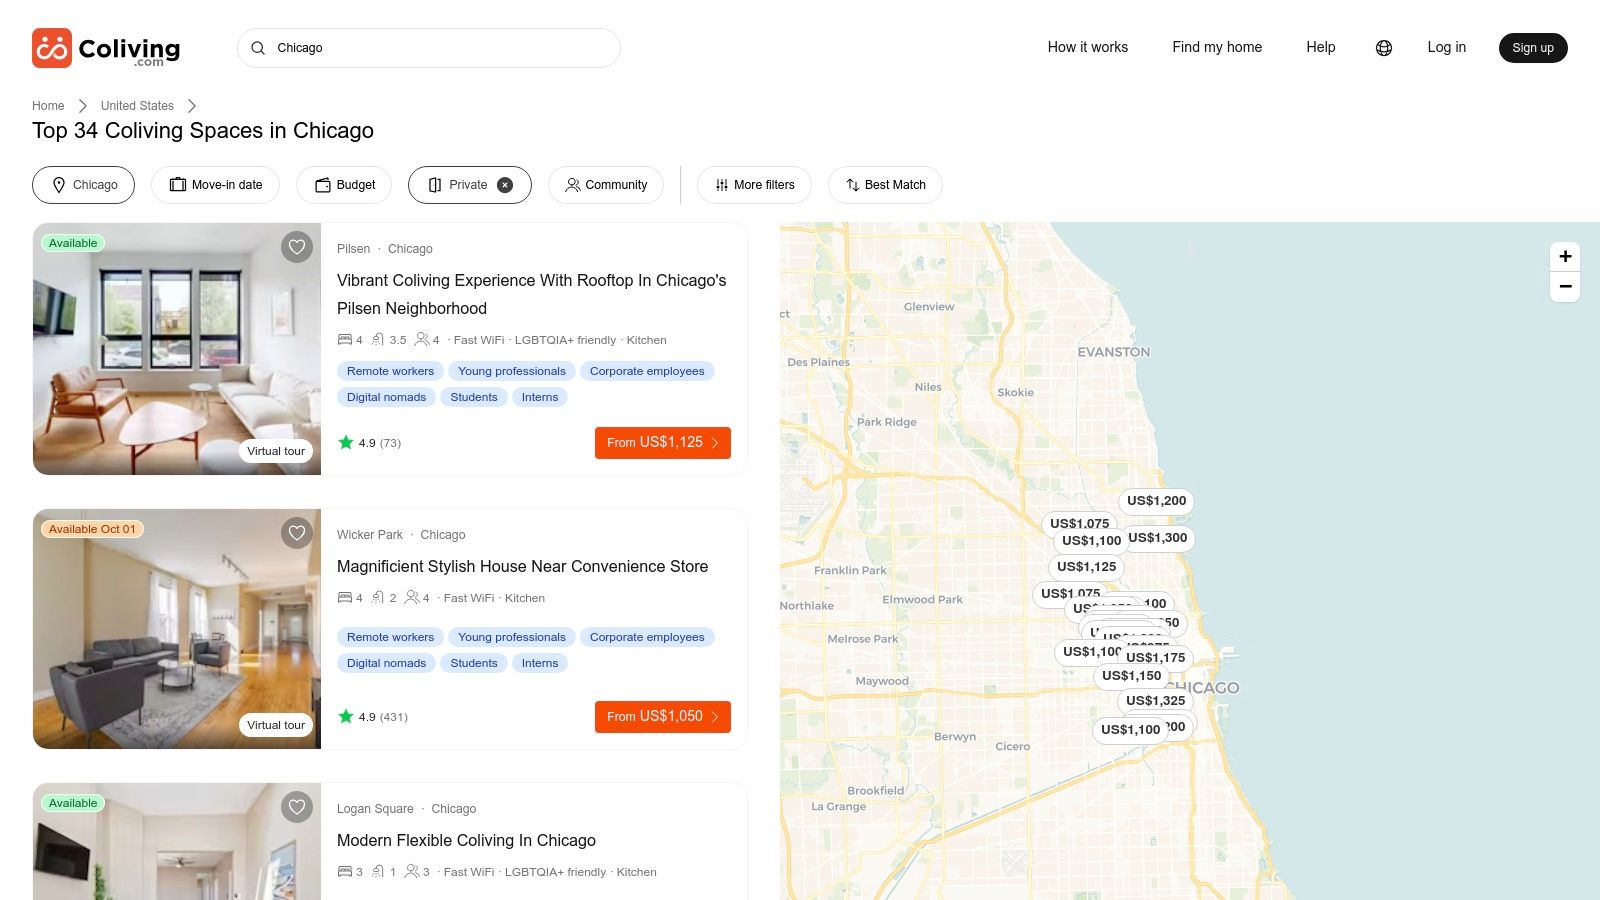Click Young professionals tag on Pilsen listing
1600x900 pixels.
coord(512,371)
